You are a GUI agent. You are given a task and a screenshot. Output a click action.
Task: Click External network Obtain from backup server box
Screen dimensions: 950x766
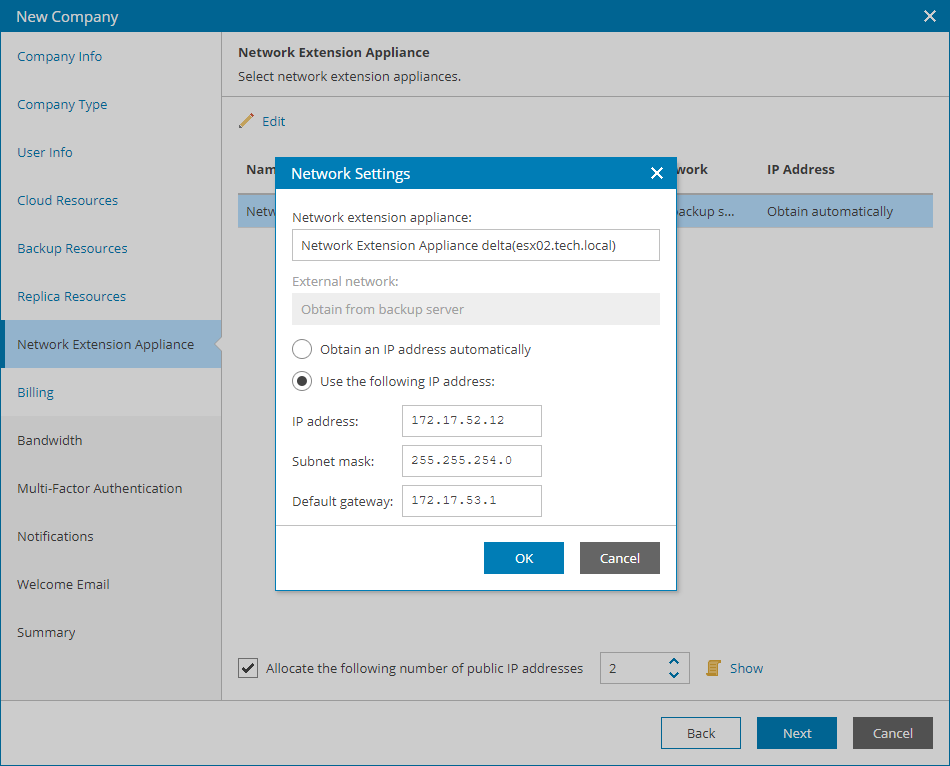(x=476, y=309)
